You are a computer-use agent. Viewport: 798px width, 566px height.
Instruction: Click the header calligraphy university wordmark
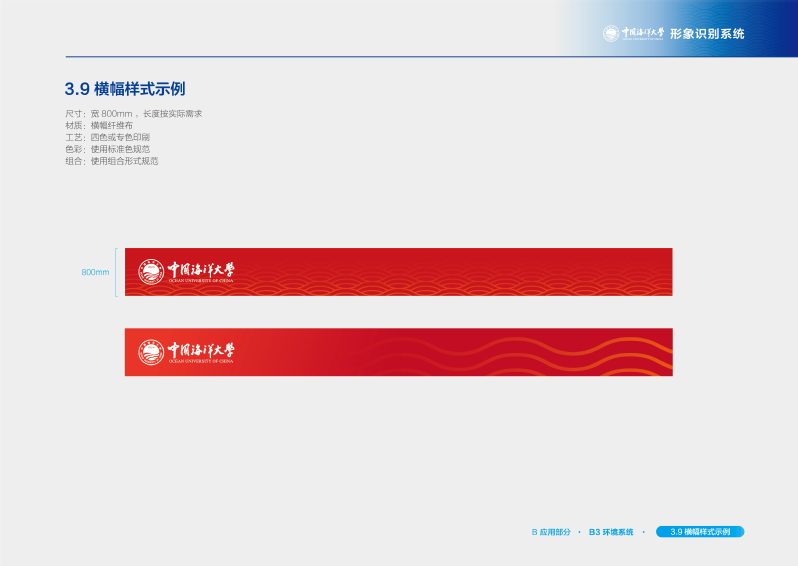(x=642, y=33)
